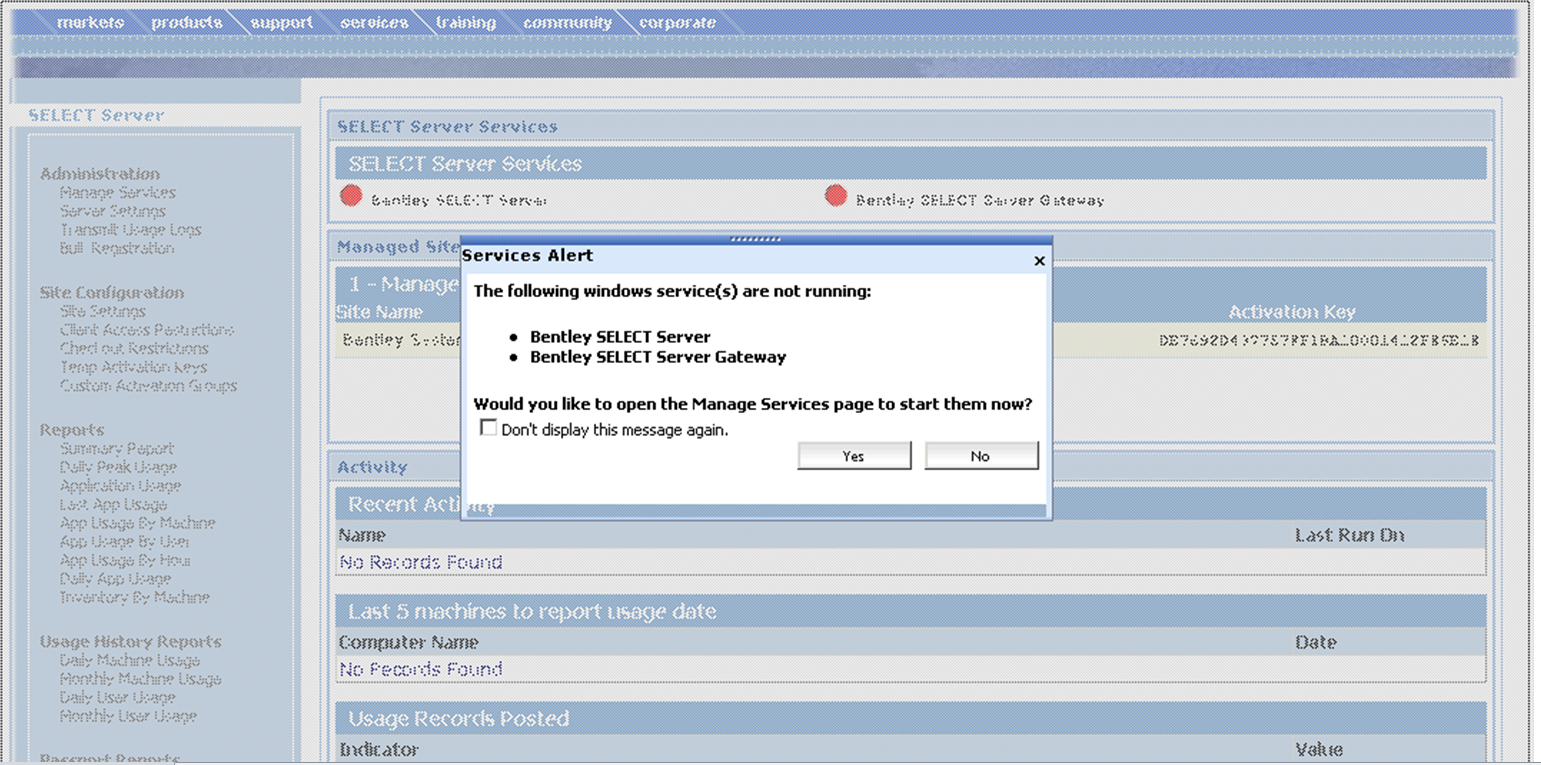
Task: Click the Indicator column header
Action: click(379, 749)
